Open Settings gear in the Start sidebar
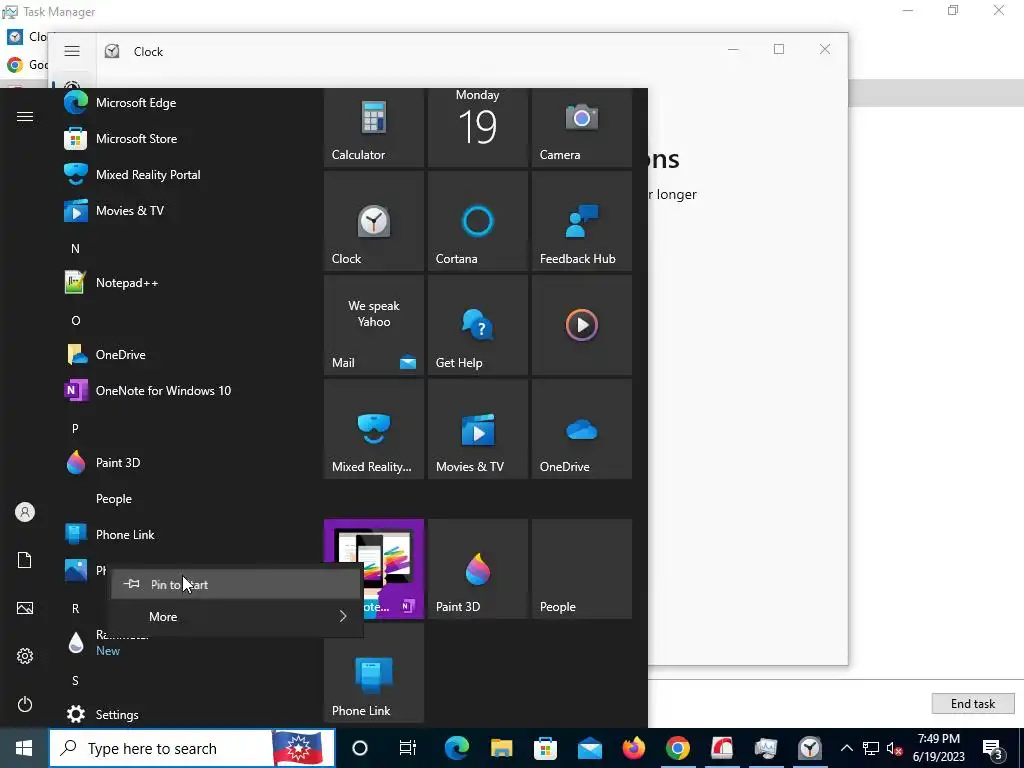The image size is (1024, 768). [25, 656]
